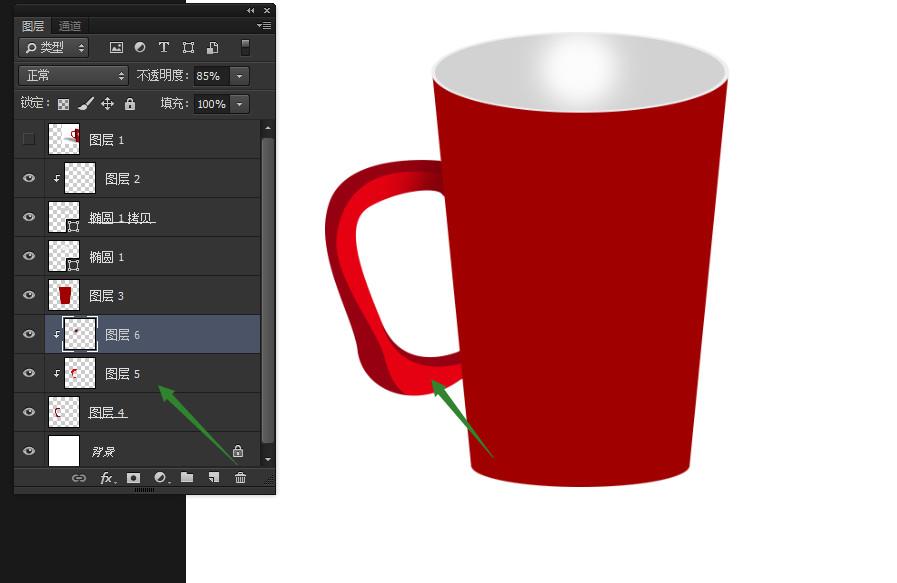
Task: Filter layers by pixel layer icon
Action: [x=116, y=47]
